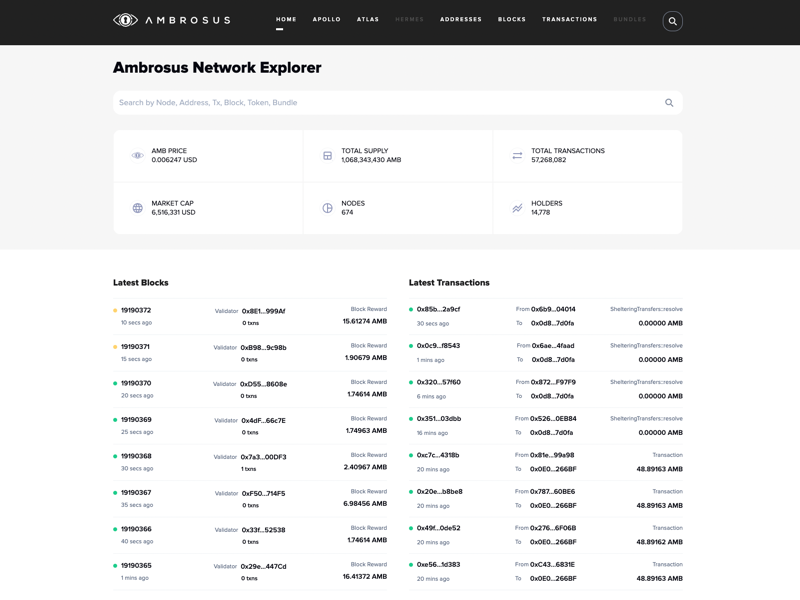Open validator 0xD55...8608e
The height and width of the screenshot is (600, 800).
point(263,384)
